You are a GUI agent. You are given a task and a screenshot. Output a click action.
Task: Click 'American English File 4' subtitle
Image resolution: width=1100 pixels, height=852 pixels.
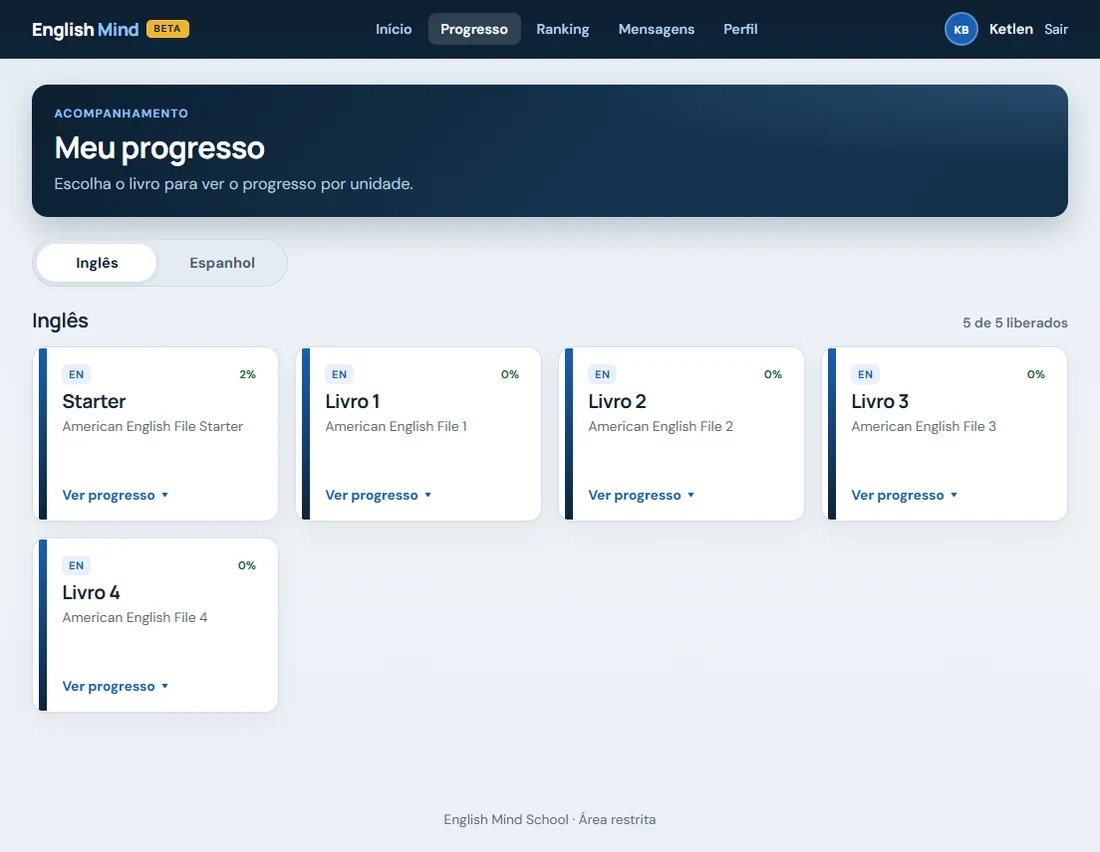click(x=135, y=618)
